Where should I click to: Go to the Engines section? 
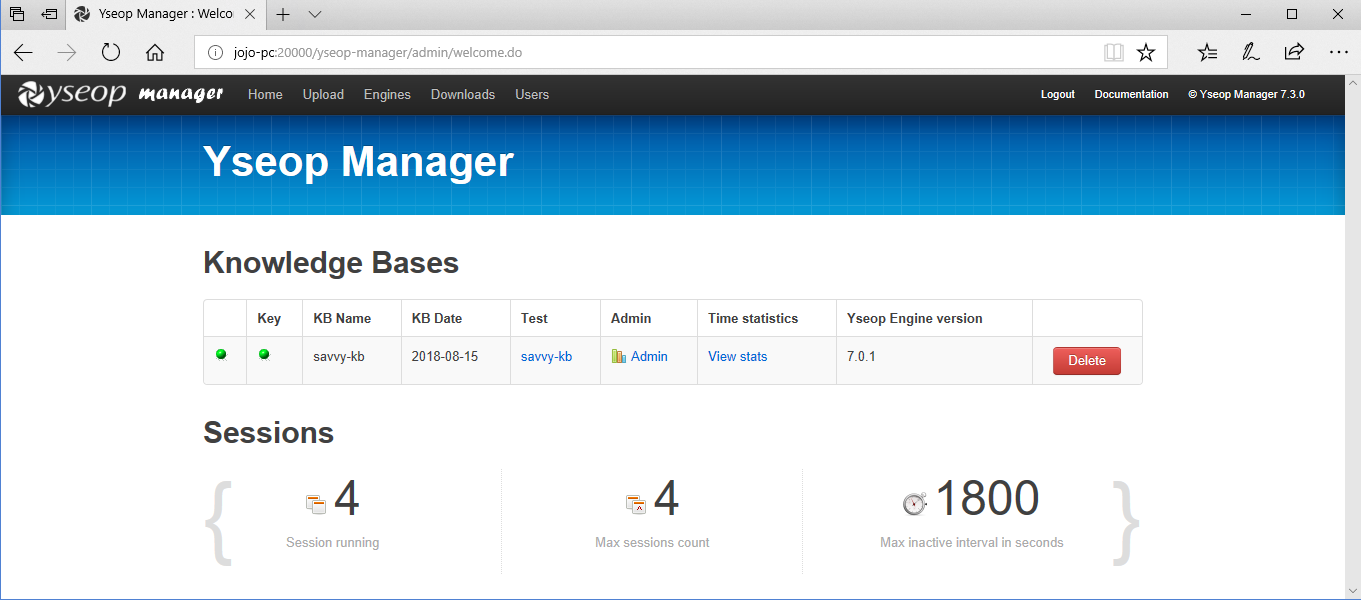(387, 94)
